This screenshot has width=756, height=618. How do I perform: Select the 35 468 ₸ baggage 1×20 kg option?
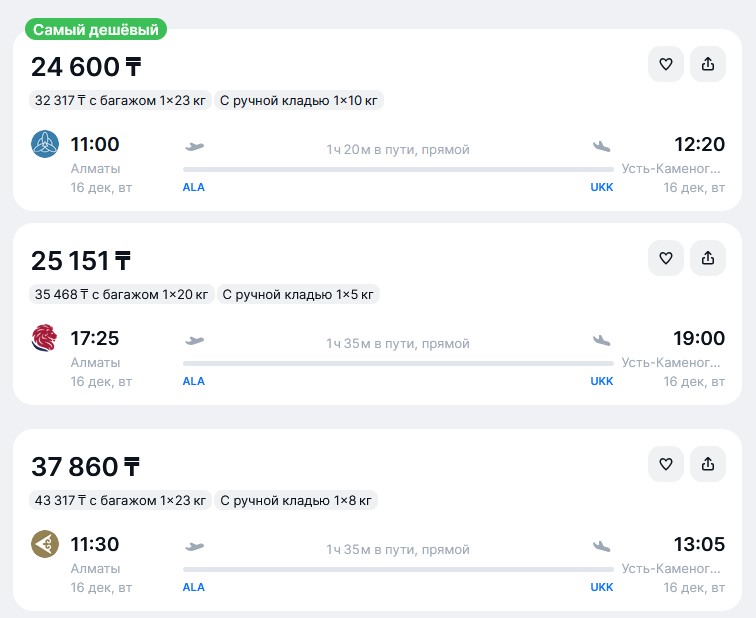click(121, 294)
